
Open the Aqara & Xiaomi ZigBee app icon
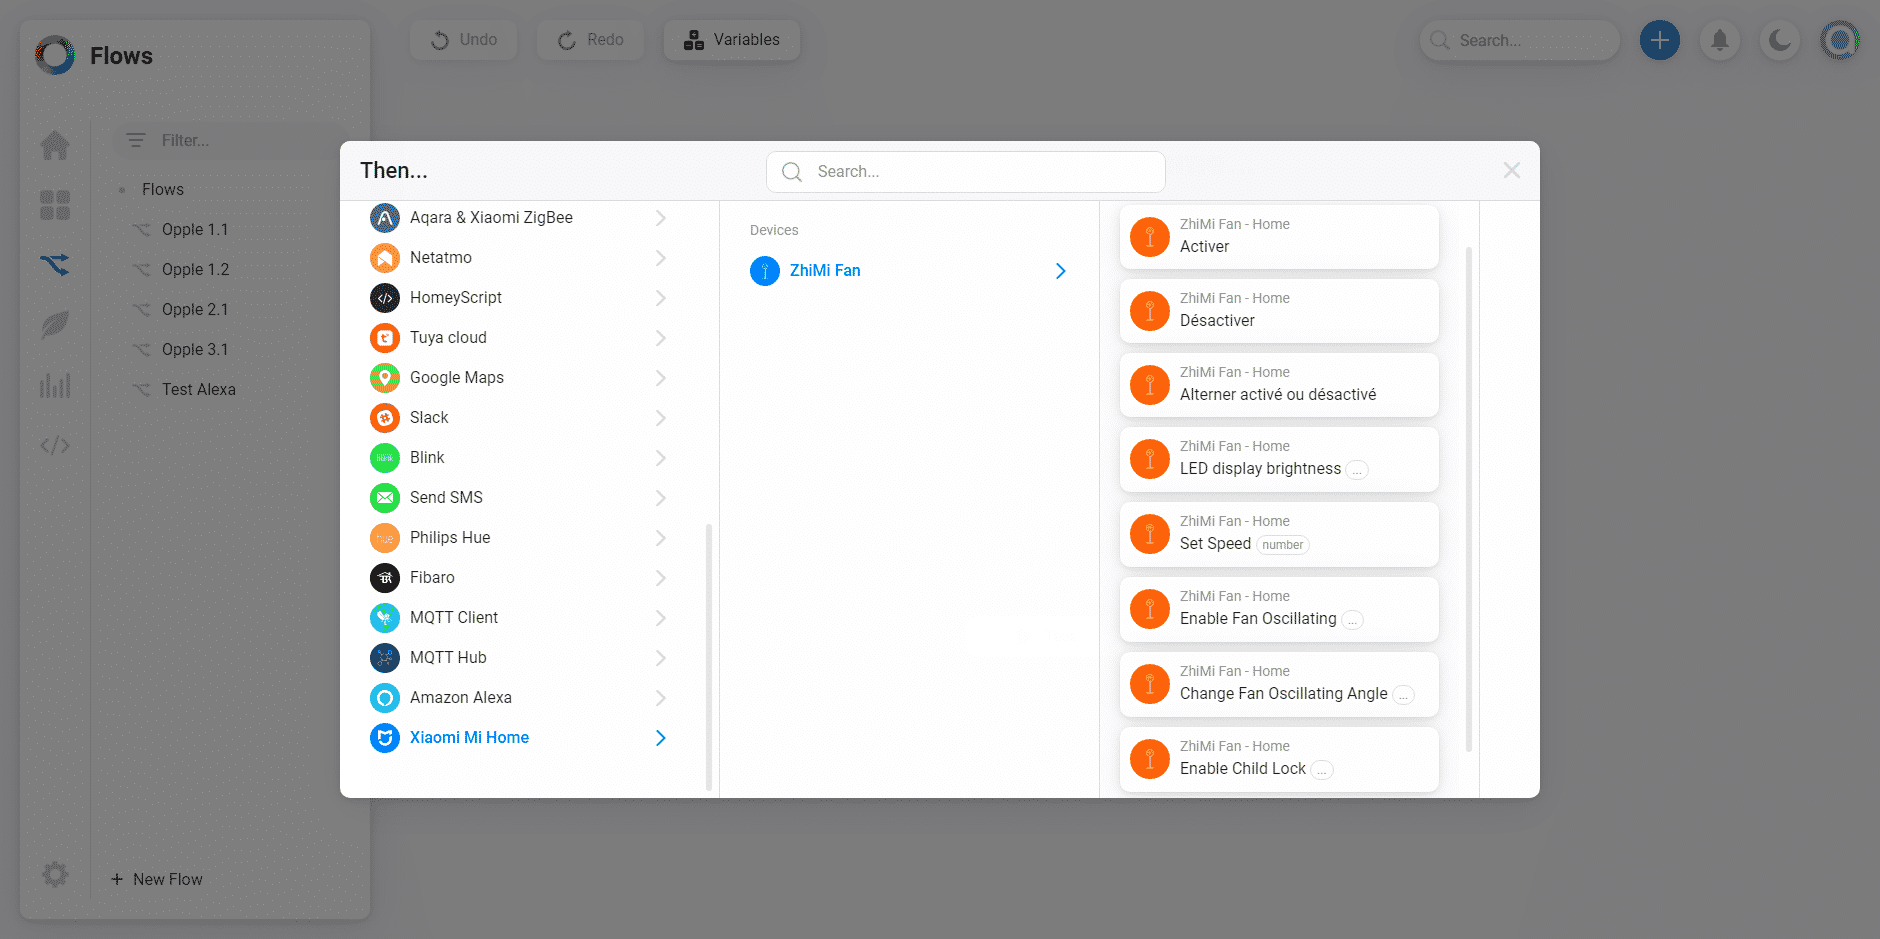[x=385, y=218]
